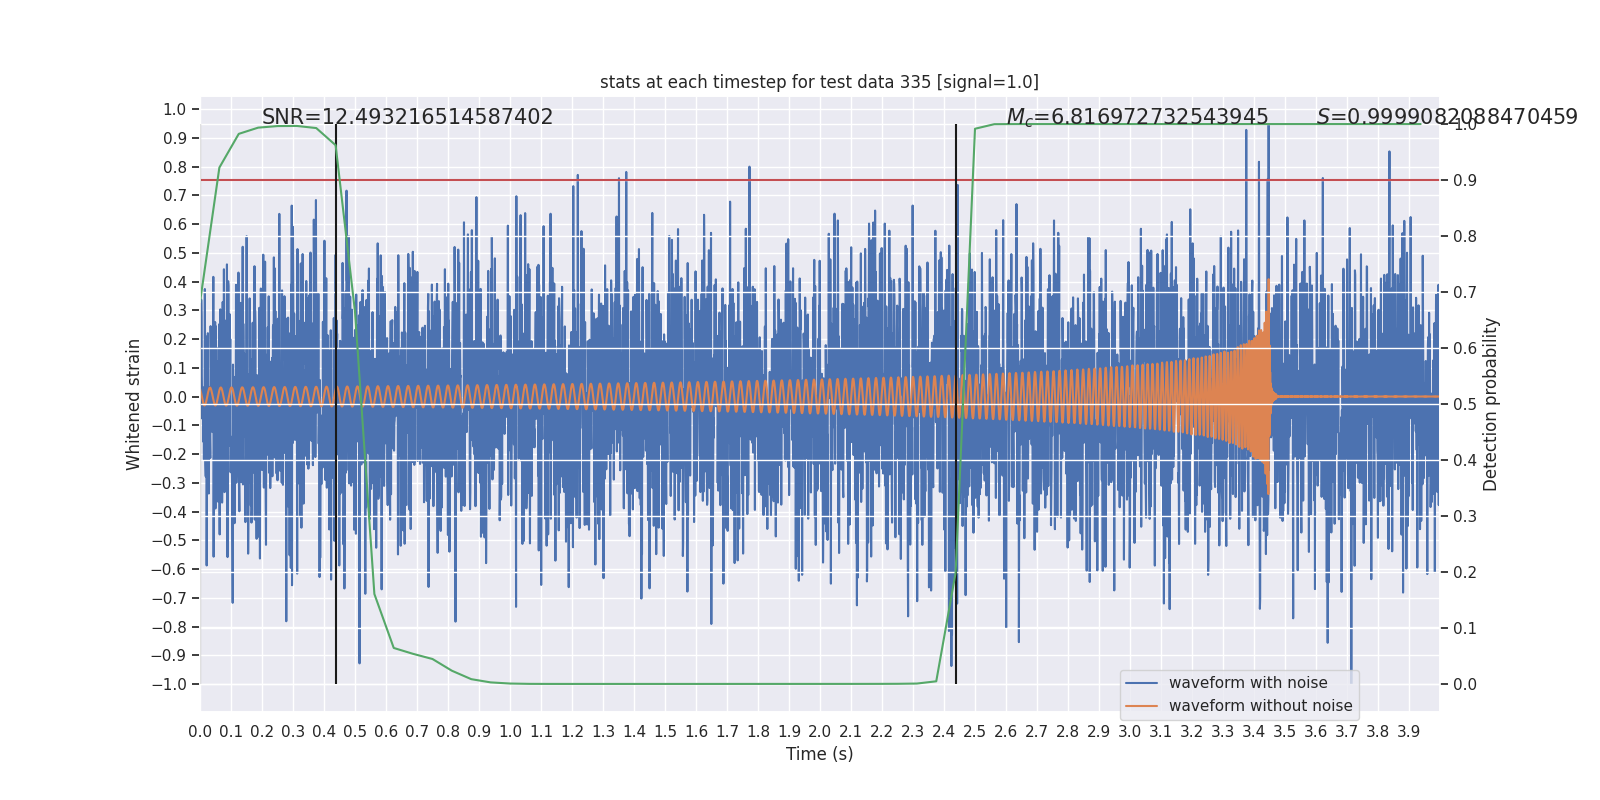Screen dimensions: 1600x800
Task: Click the S=0.9999 score annotation
Action: tap(1447, 117)
